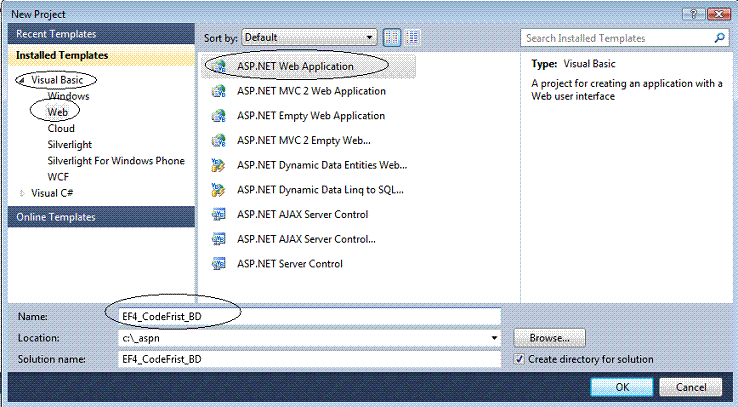Image resolution: width=738 pixels, height=407 pixels.
Task: Click the Cancel button
Action: 690,387
